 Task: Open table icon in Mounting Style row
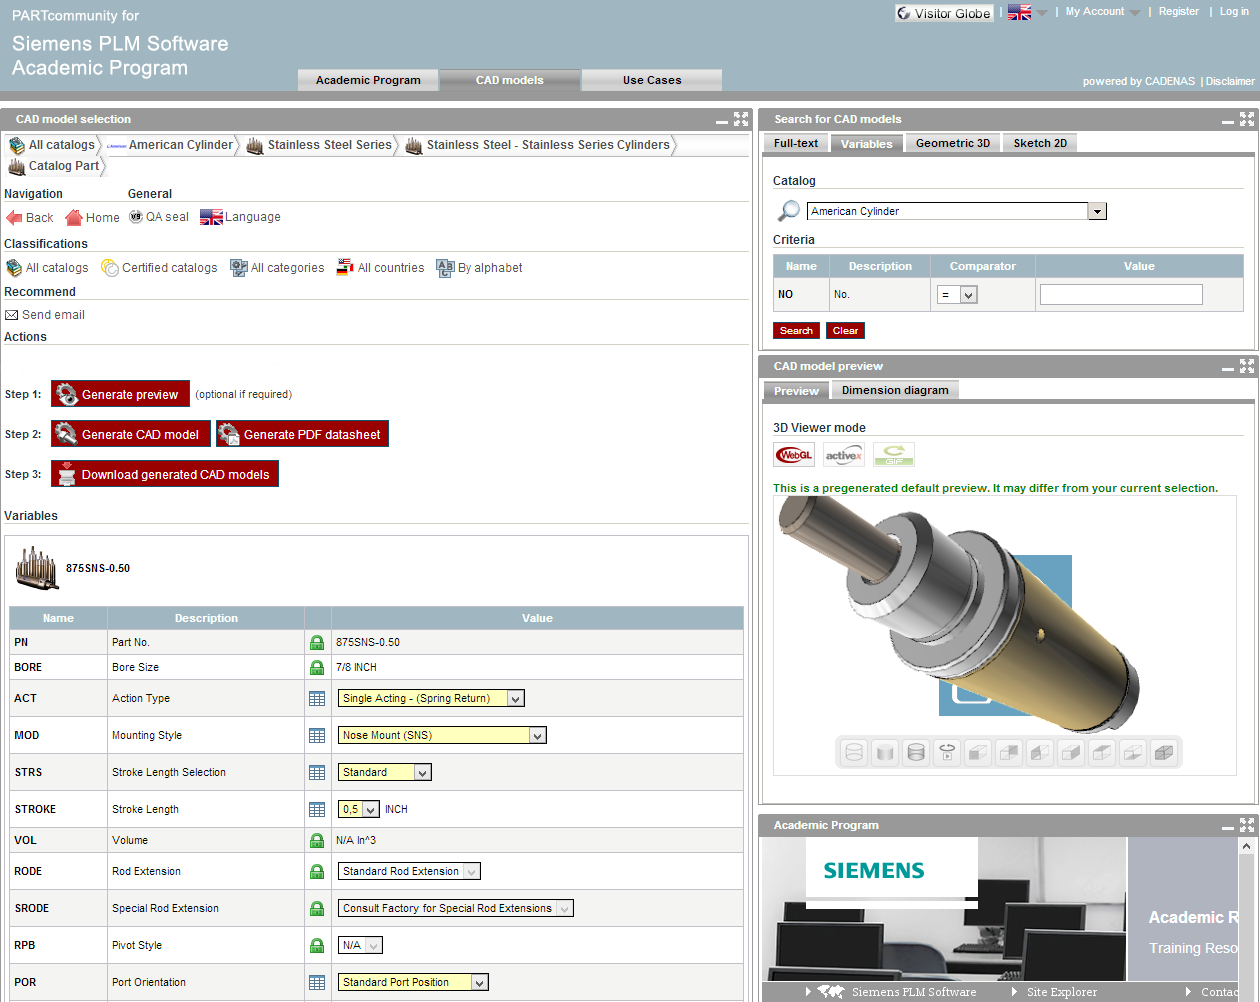tap(317, 736)
